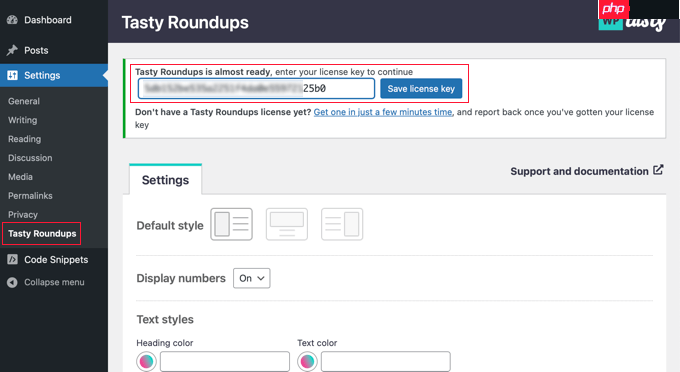Click the Posts pushpin icon
Screen dimensions: 680x372
point(12,50)
